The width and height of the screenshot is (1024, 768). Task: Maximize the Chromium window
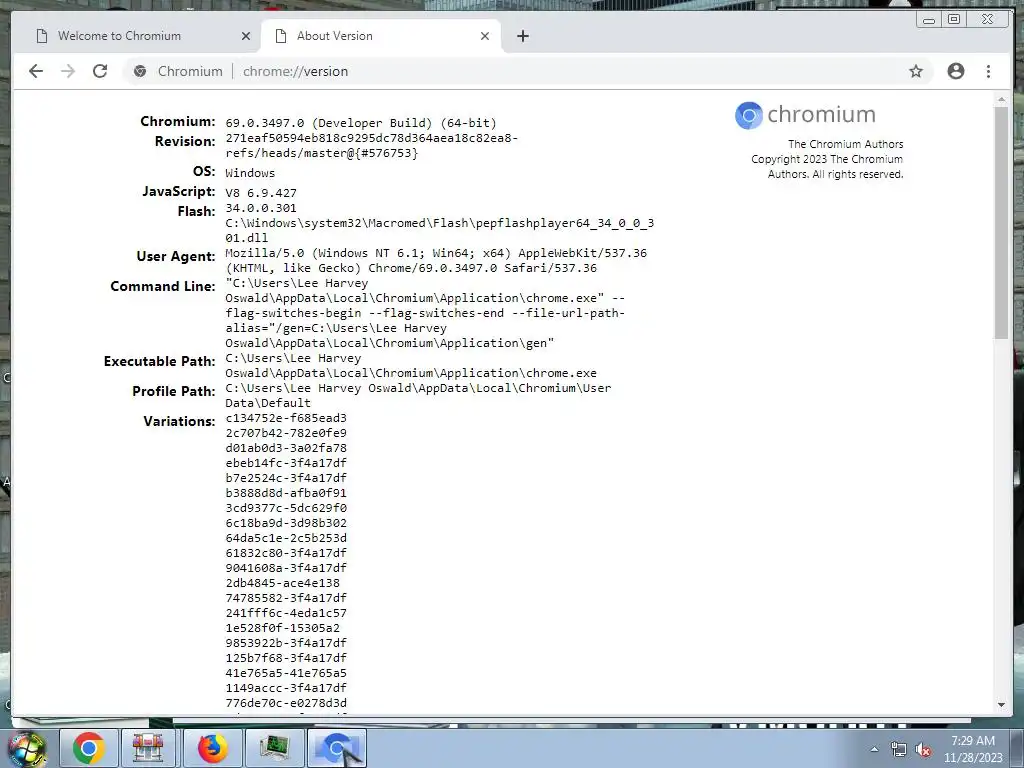953,19
